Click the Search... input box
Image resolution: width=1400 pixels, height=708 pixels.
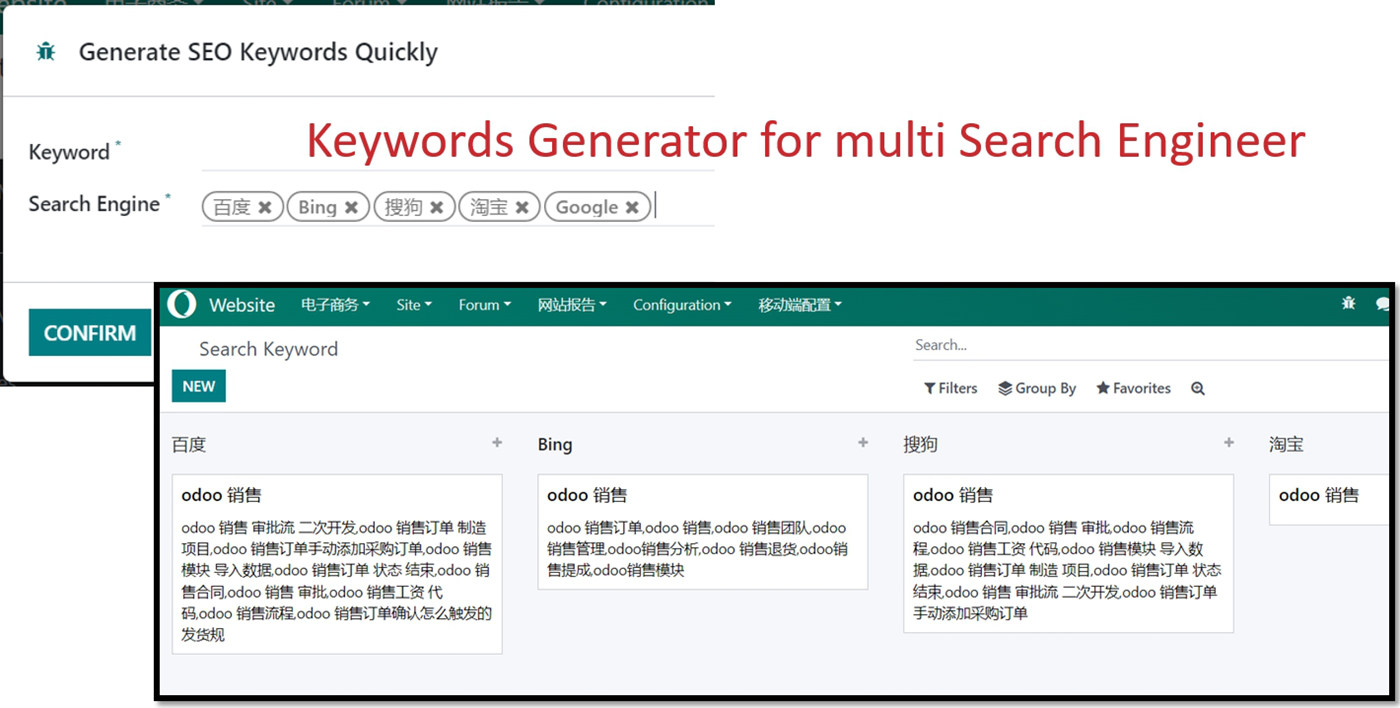(1150, 346)
